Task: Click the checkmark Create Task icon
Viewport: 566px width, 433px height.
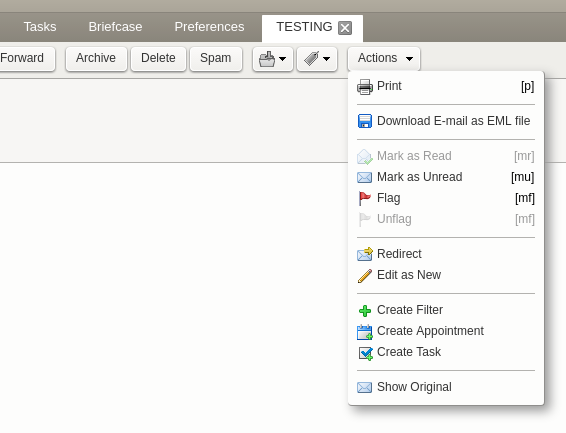Action: pyautogui.click(x=365, y=353)
